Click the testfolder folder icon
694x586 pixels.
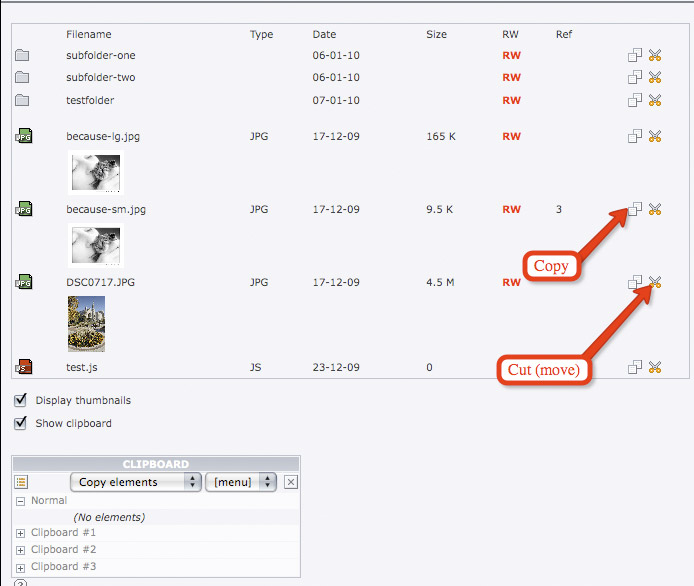(22, 100)
